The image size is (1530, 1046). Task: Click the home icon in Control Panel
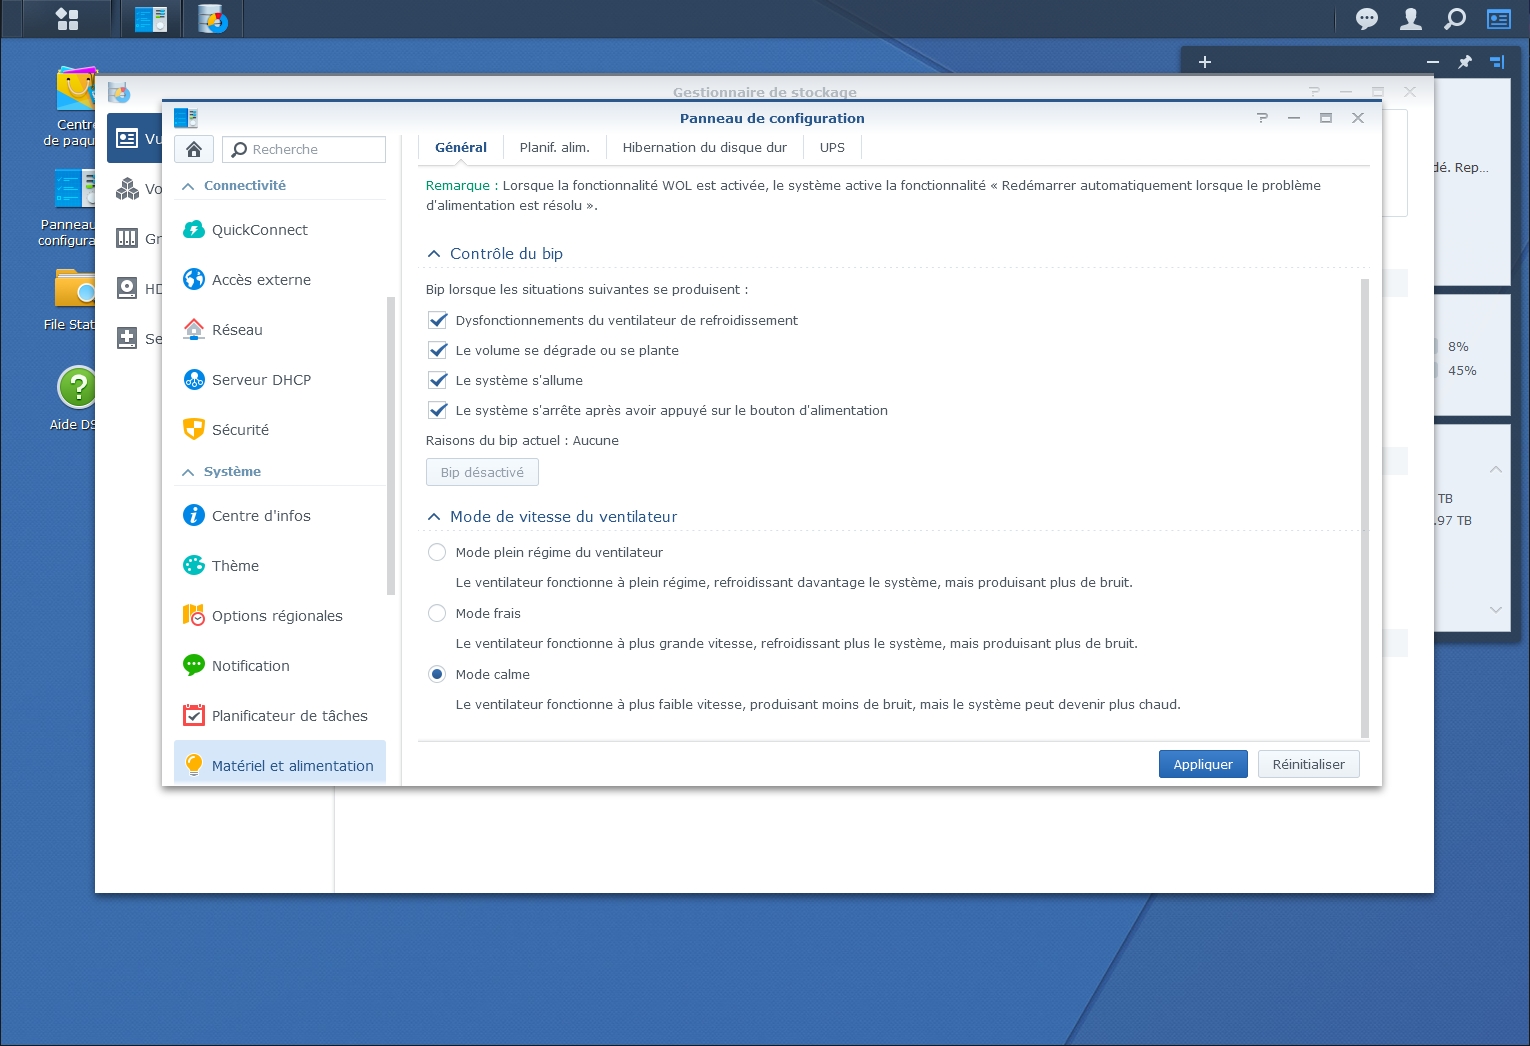point(194,149)
